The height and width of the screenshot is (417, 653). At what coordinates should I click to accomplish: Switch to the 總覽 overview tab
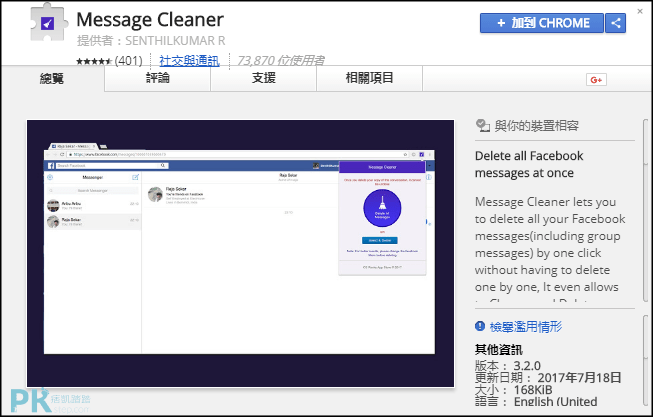52,78
